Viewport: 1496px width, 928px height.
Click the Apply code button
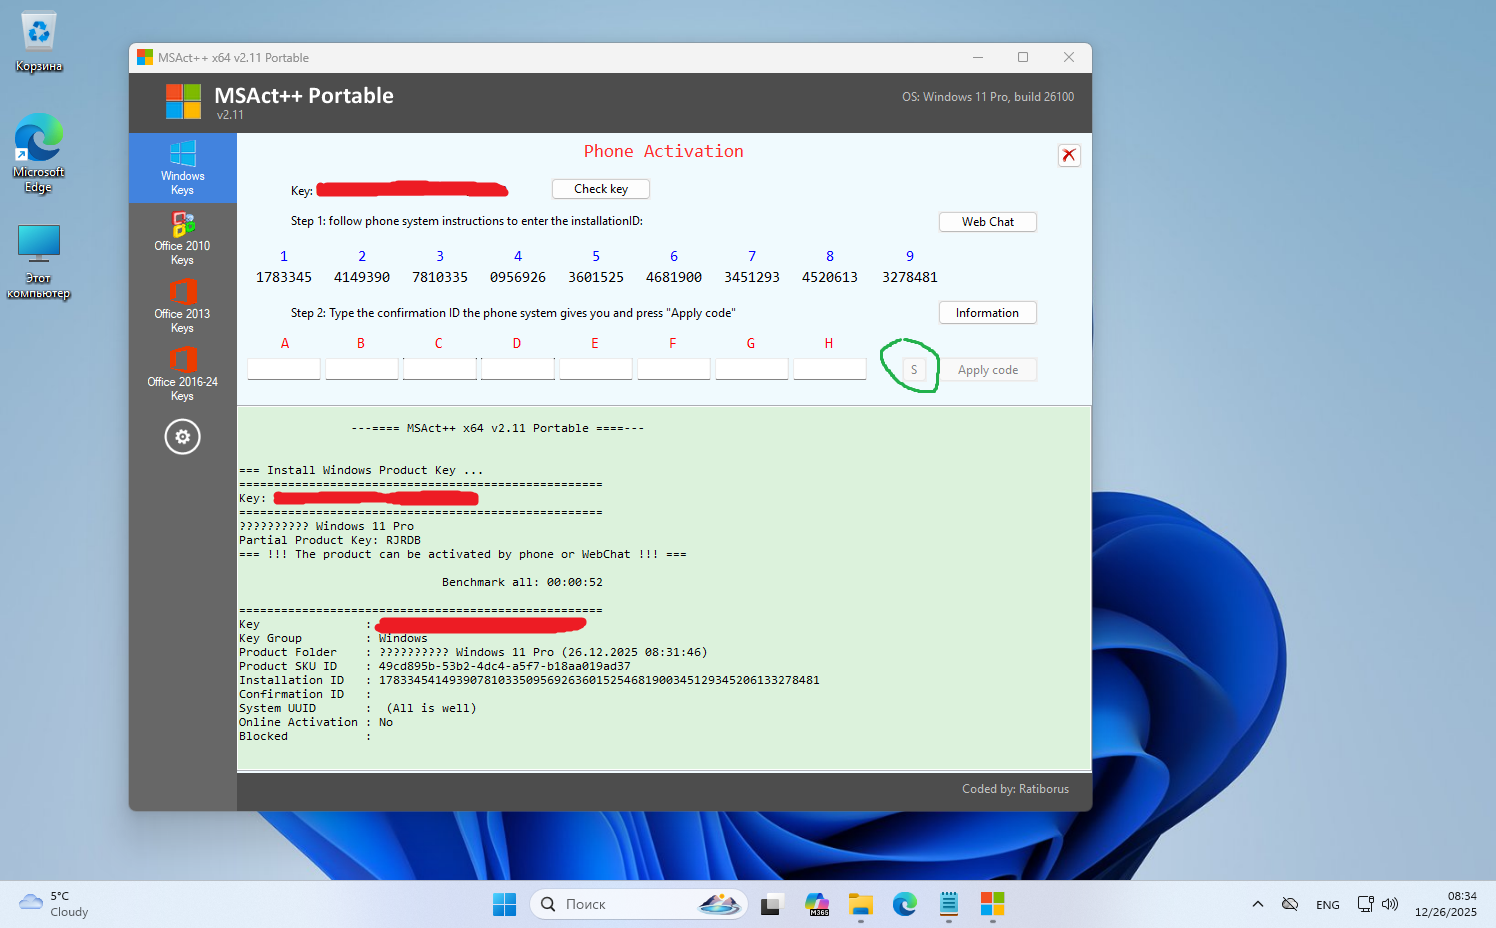pyautogui.click(x=988, y=370)
